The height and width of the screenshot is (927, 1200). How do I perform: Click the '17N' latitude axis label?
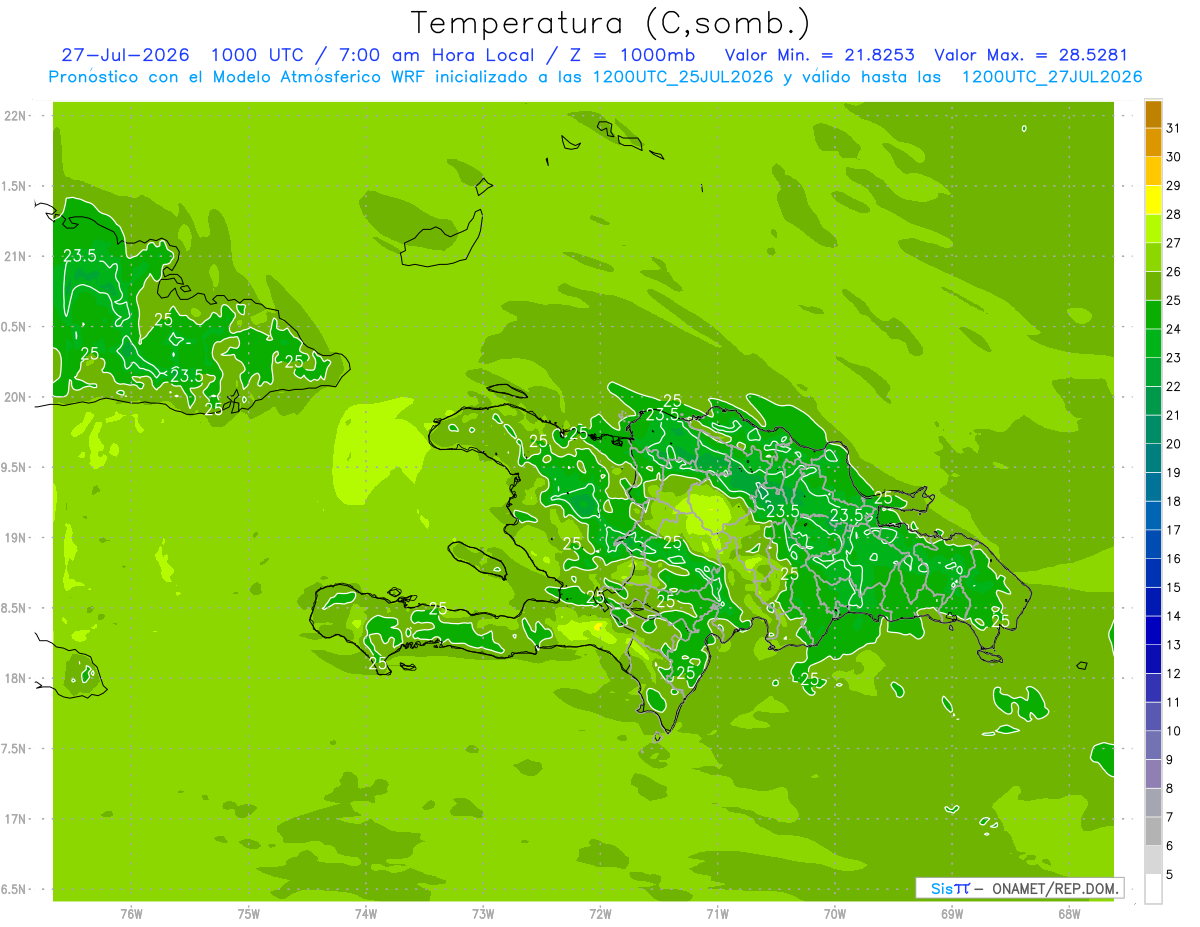tap(16, 819)
